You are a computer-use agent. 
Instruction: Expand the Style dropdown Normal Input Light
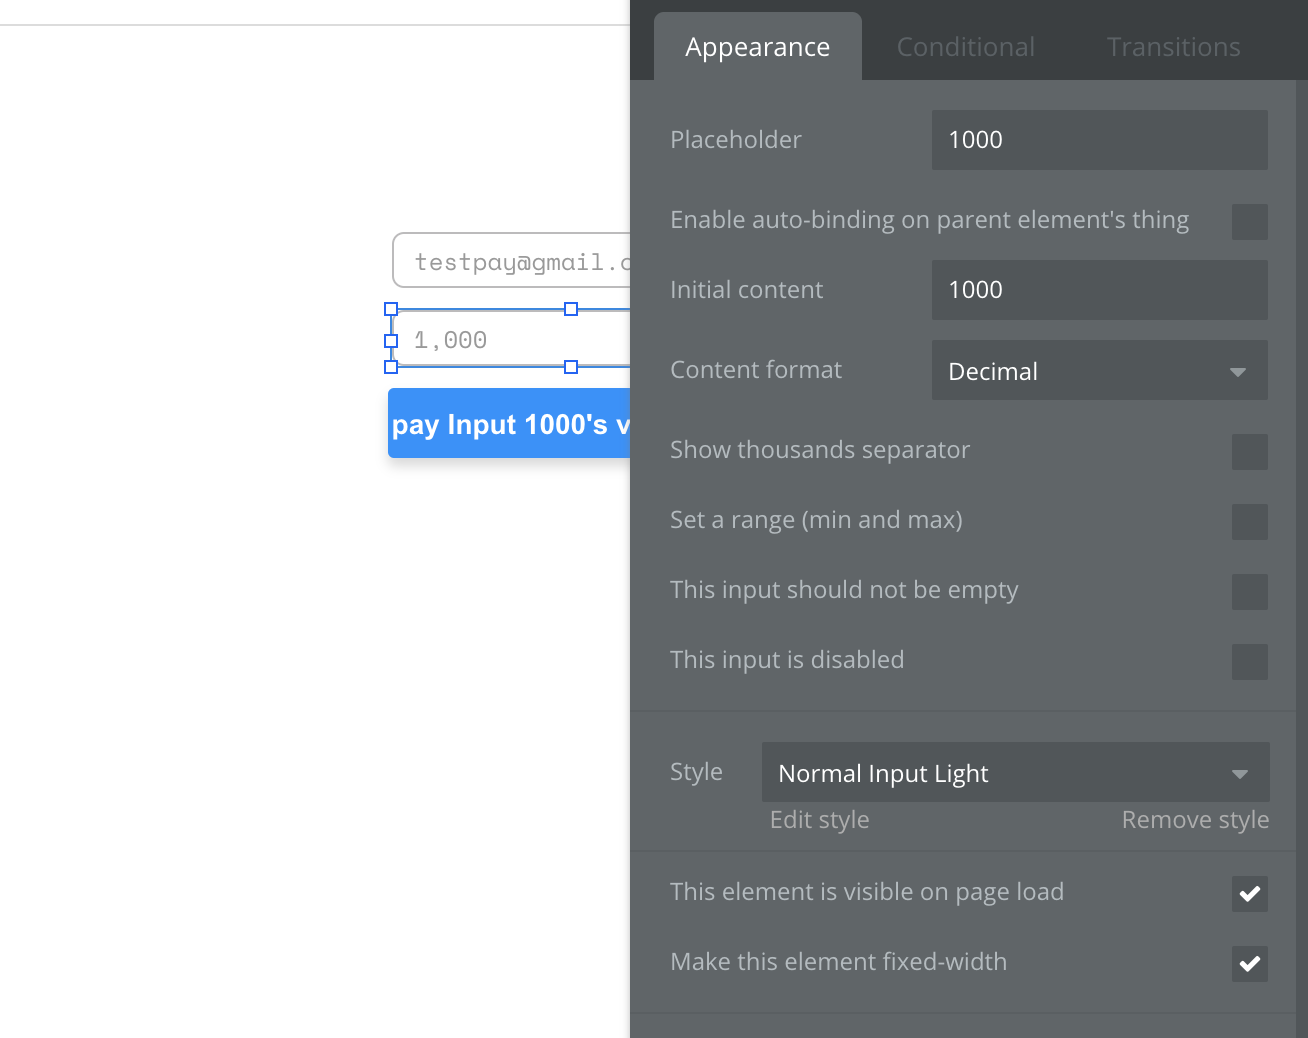[1015, 773]
